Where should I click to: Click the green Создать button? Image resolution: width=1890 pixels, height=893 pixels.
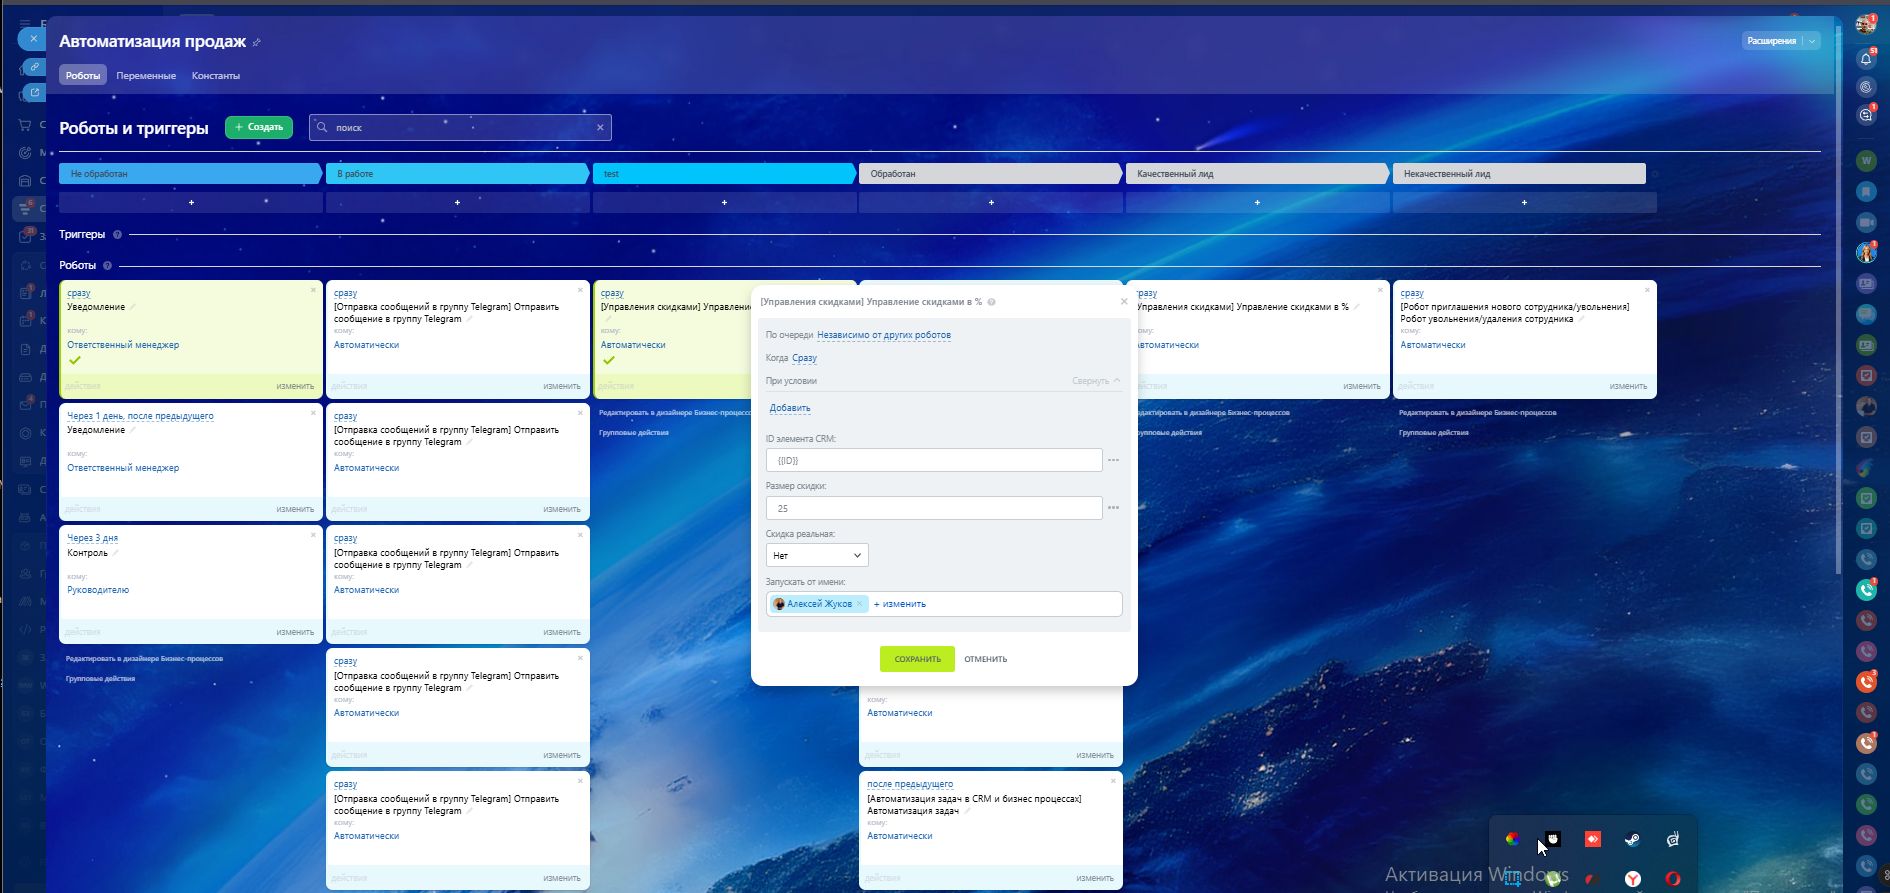coord(259,127)
